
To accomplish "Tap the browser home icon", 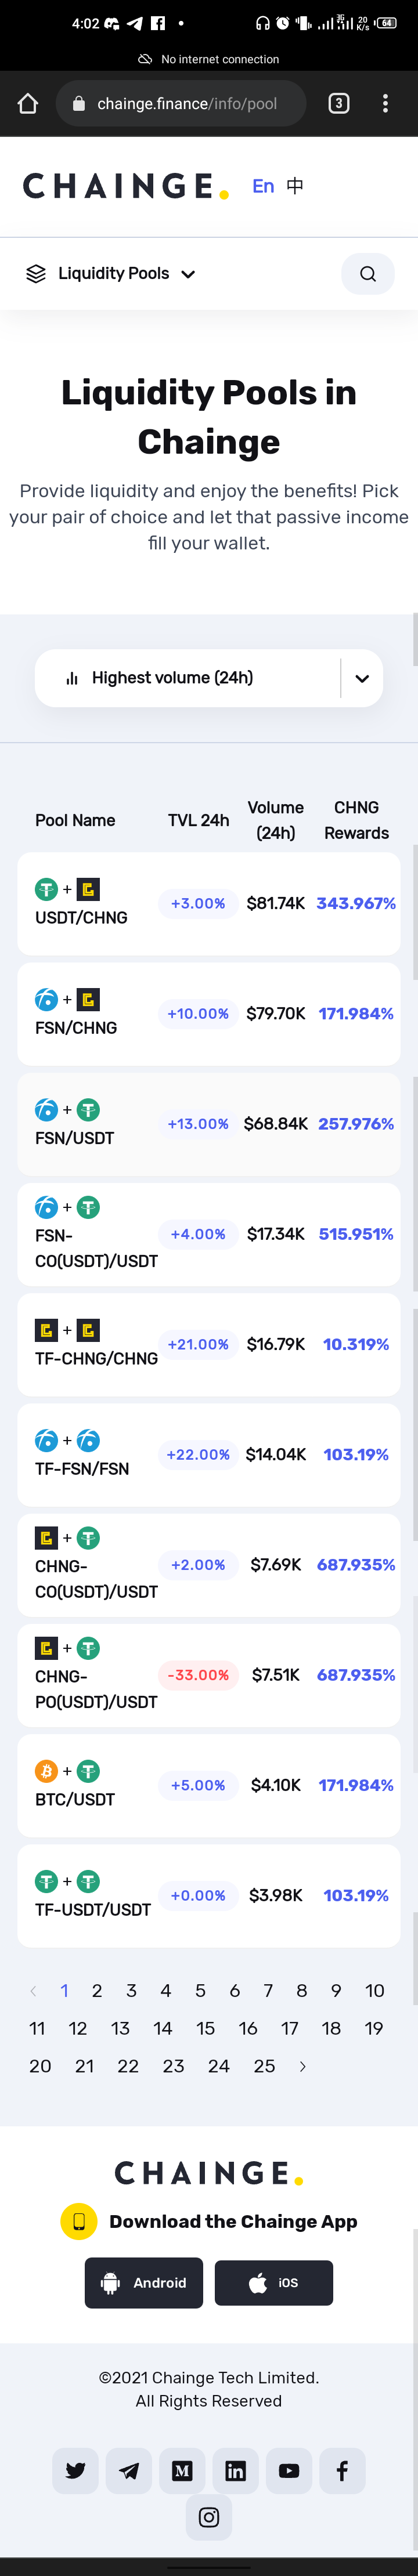I will [x=28, y=104].
